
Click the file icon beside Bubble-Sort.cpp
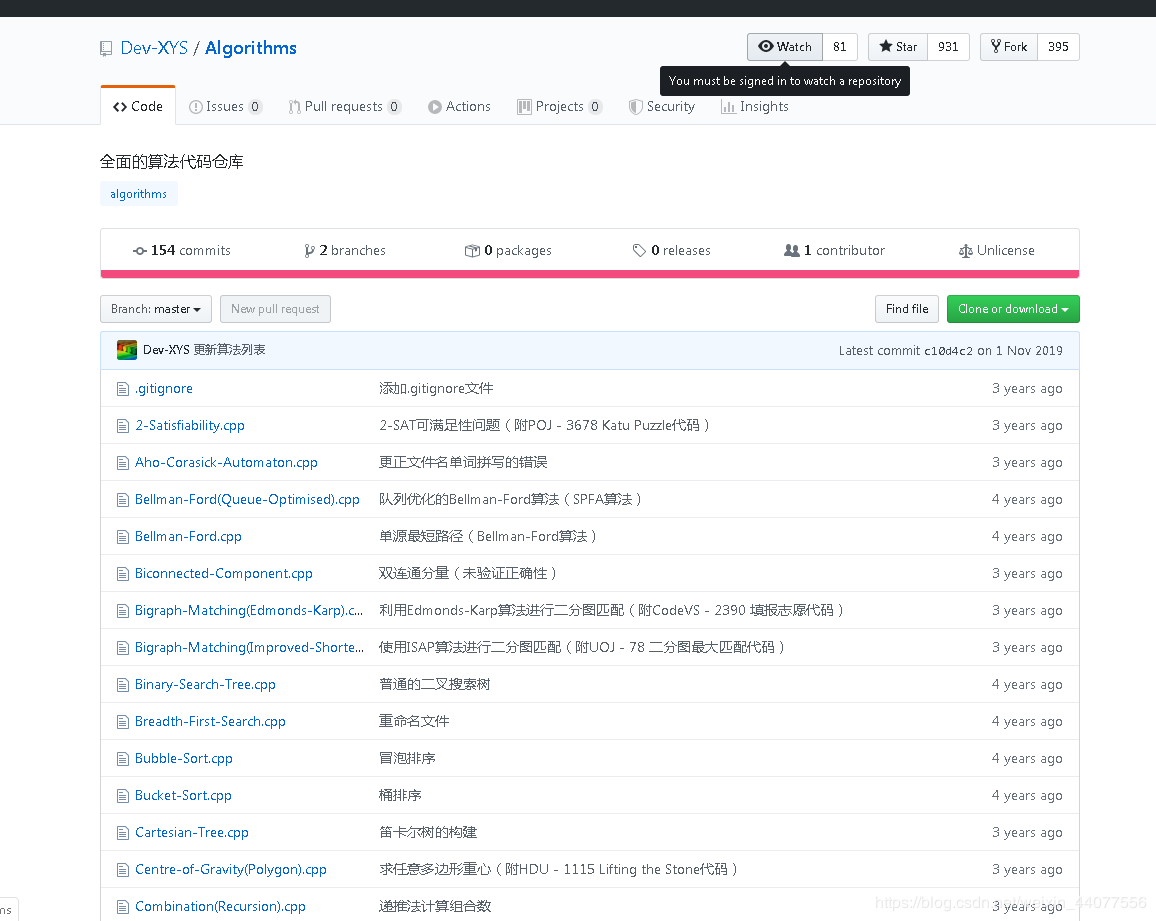tap(123, 758)
